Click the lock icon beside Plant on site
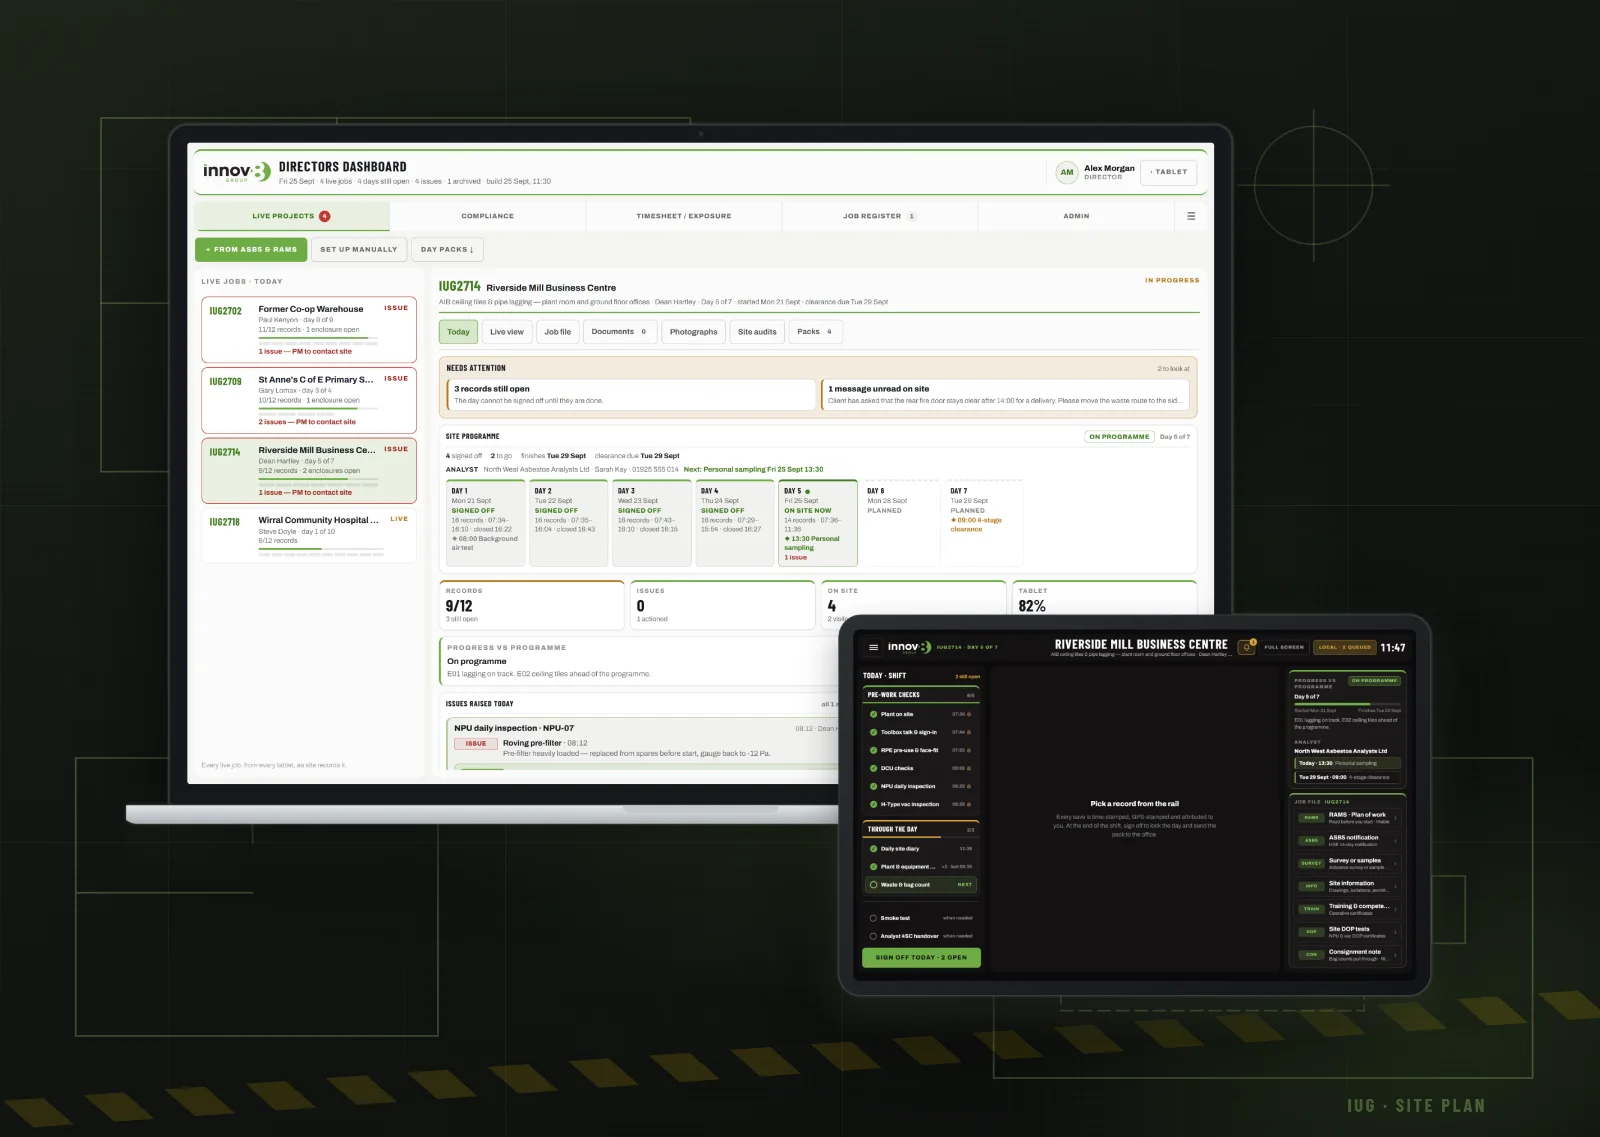This screenshot has height=1137, width=1600. click(x=969, y=714)
